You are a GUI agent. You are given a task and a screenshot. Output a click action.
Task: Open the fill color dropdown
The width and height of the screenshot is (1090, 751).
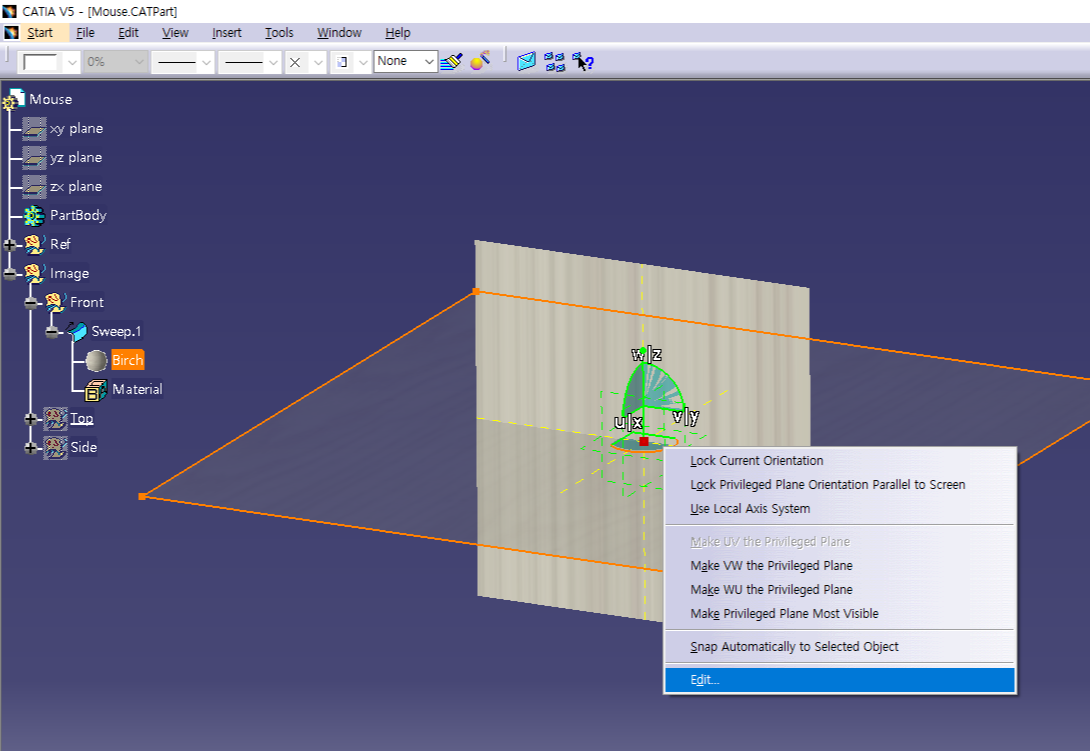point(72,62)
